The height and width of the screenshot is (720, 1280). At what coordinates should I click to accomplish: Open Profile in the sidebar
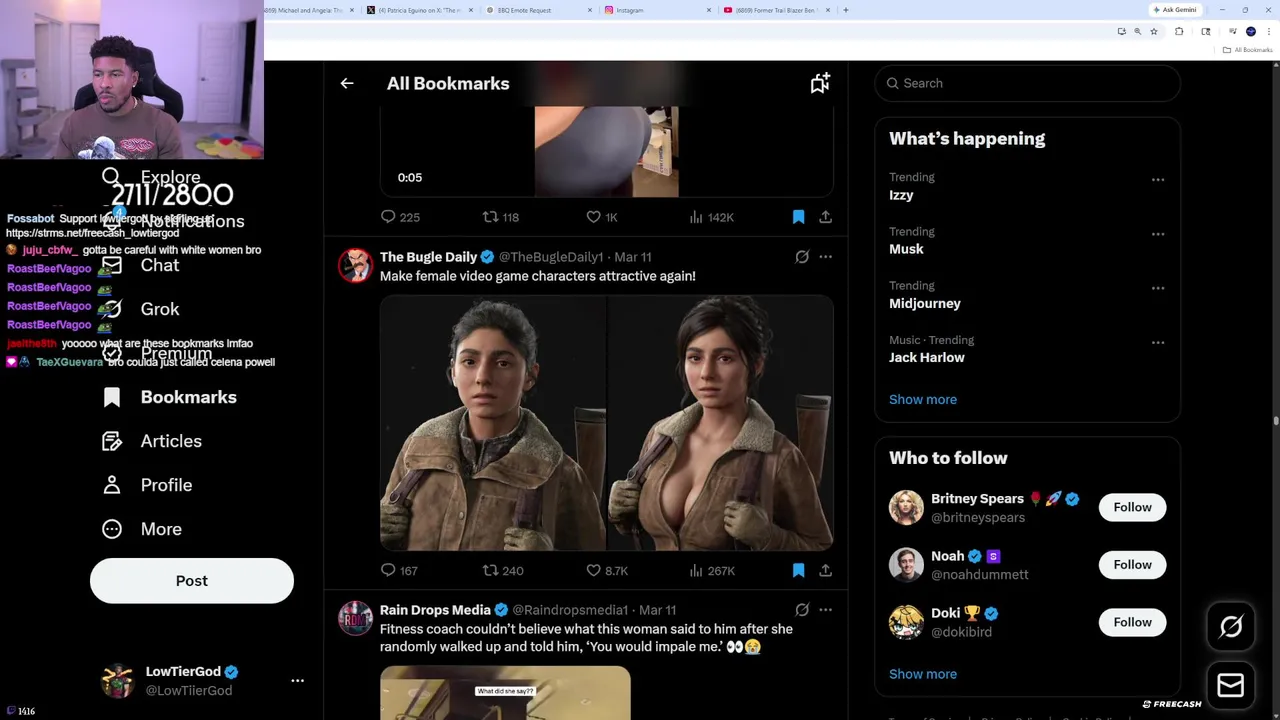point(147,485)
